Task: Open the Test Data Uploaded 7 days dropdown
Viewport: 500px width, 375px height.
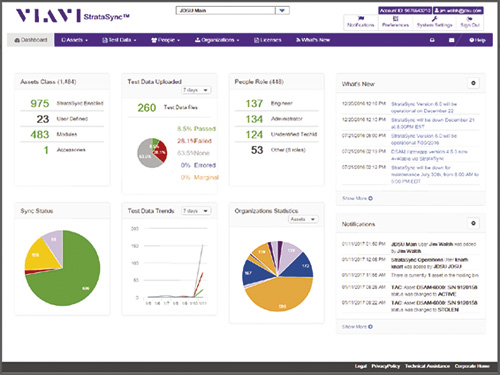Action: click(x=196, y=90)
